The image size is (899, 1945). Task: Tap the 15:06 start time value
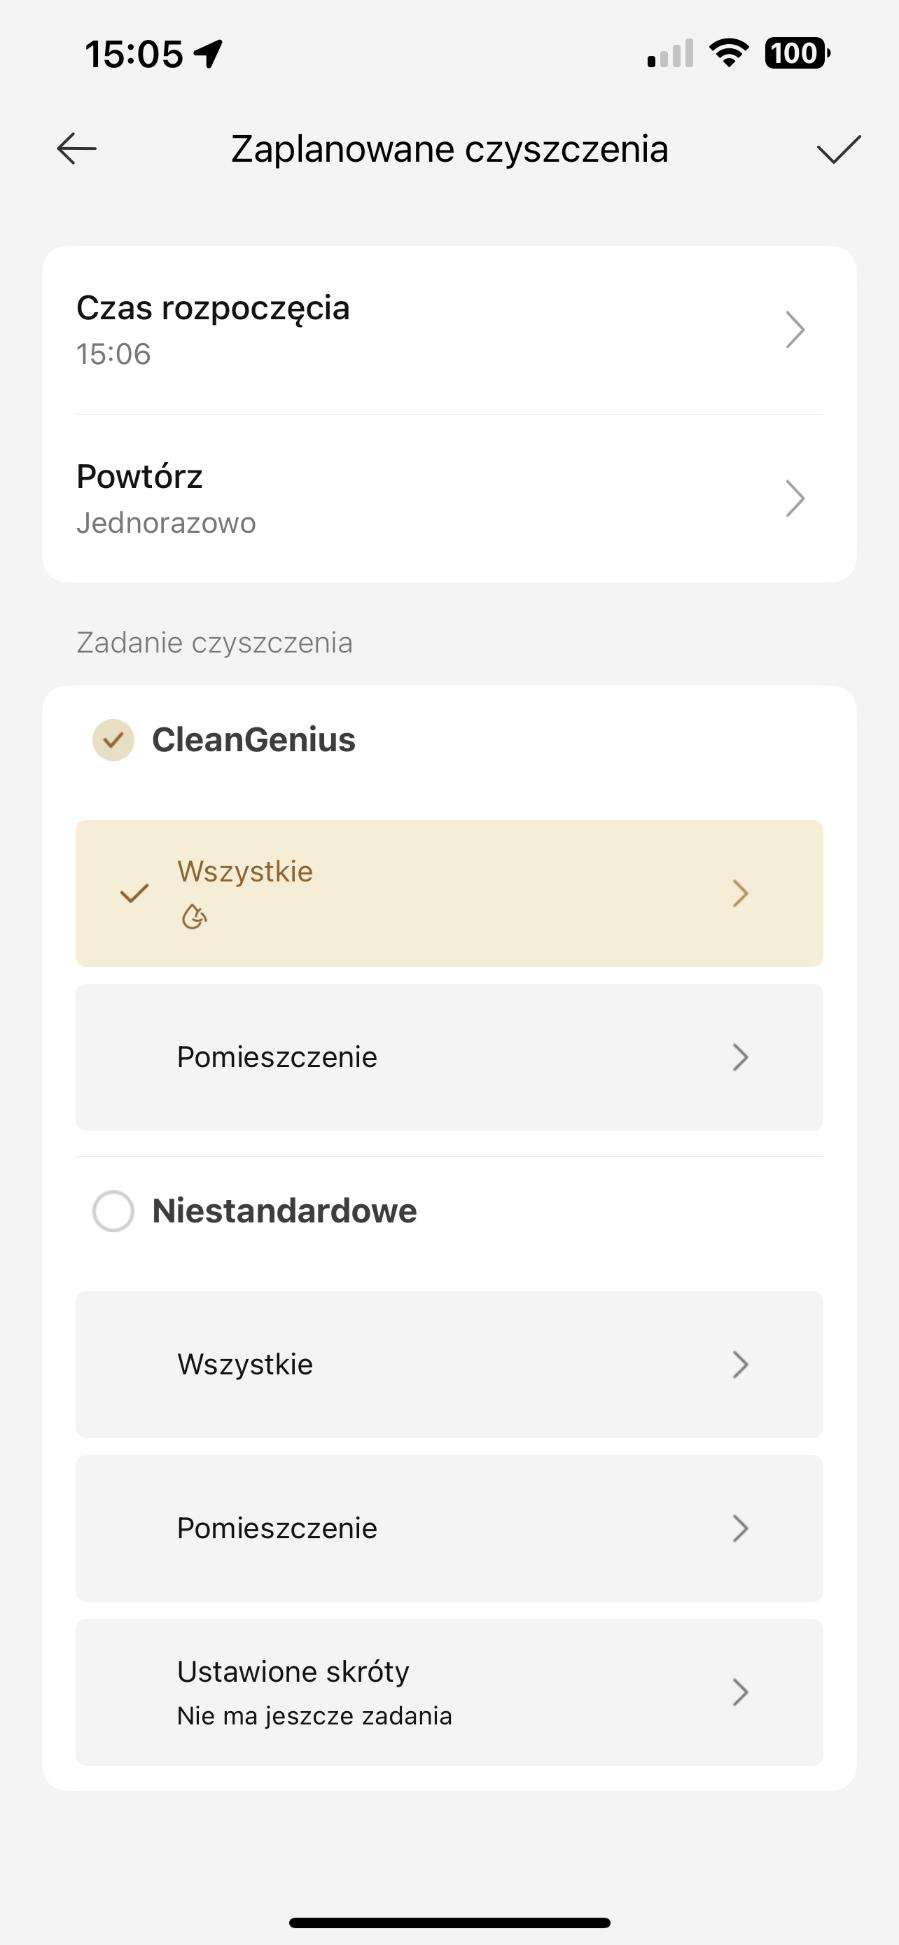click(x=113, y=354)
